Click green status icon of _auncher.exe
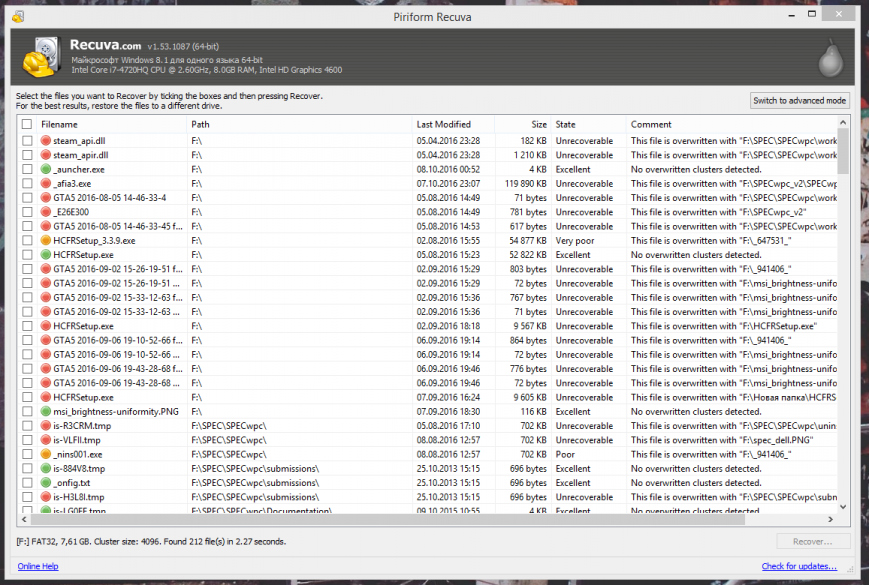Viewport: 869px width, 585px height. pyautogui.click(x=46, y=170)
